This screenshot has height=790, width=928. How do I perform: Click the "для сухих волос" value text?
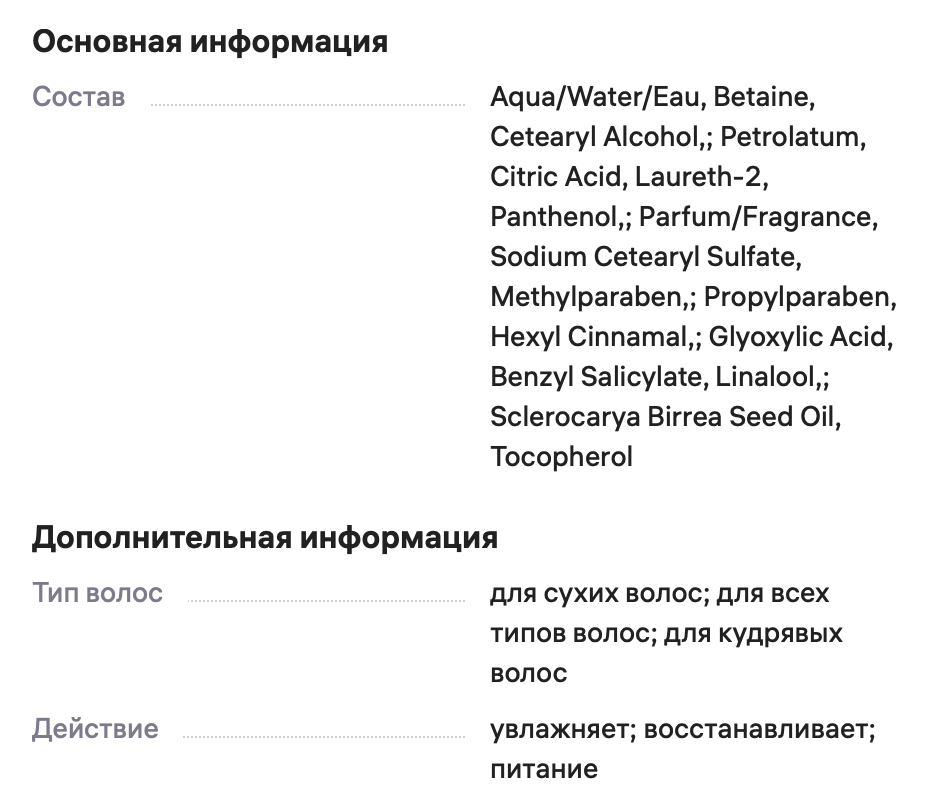599,593
